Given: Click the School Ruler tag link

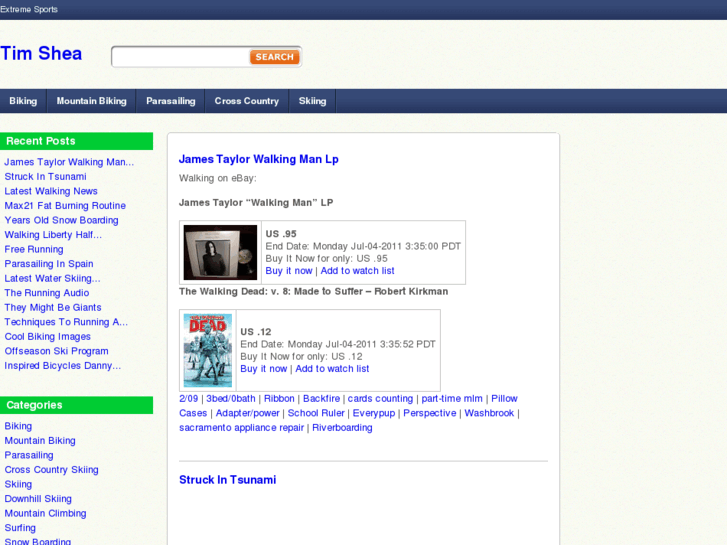Looking at the screenshot, I should tap(316, 413).
